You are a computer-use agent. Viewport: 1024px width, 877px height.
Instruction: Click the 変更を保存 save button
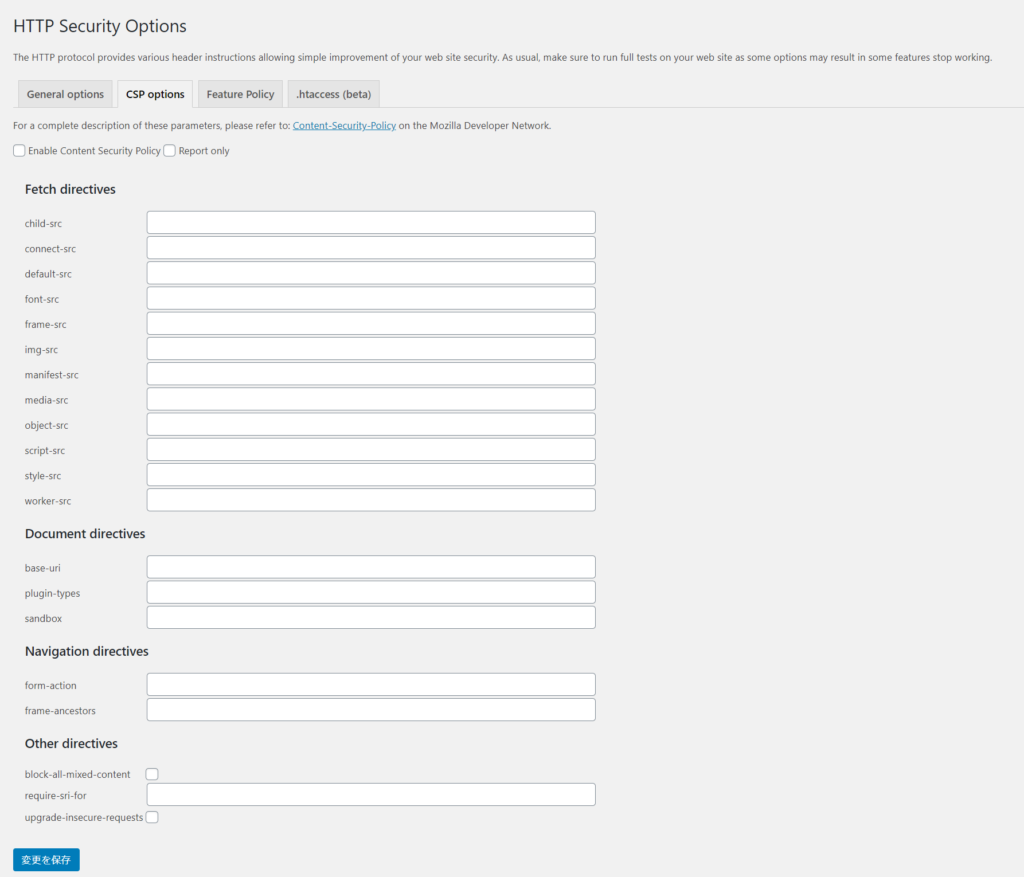coord(45,859)
